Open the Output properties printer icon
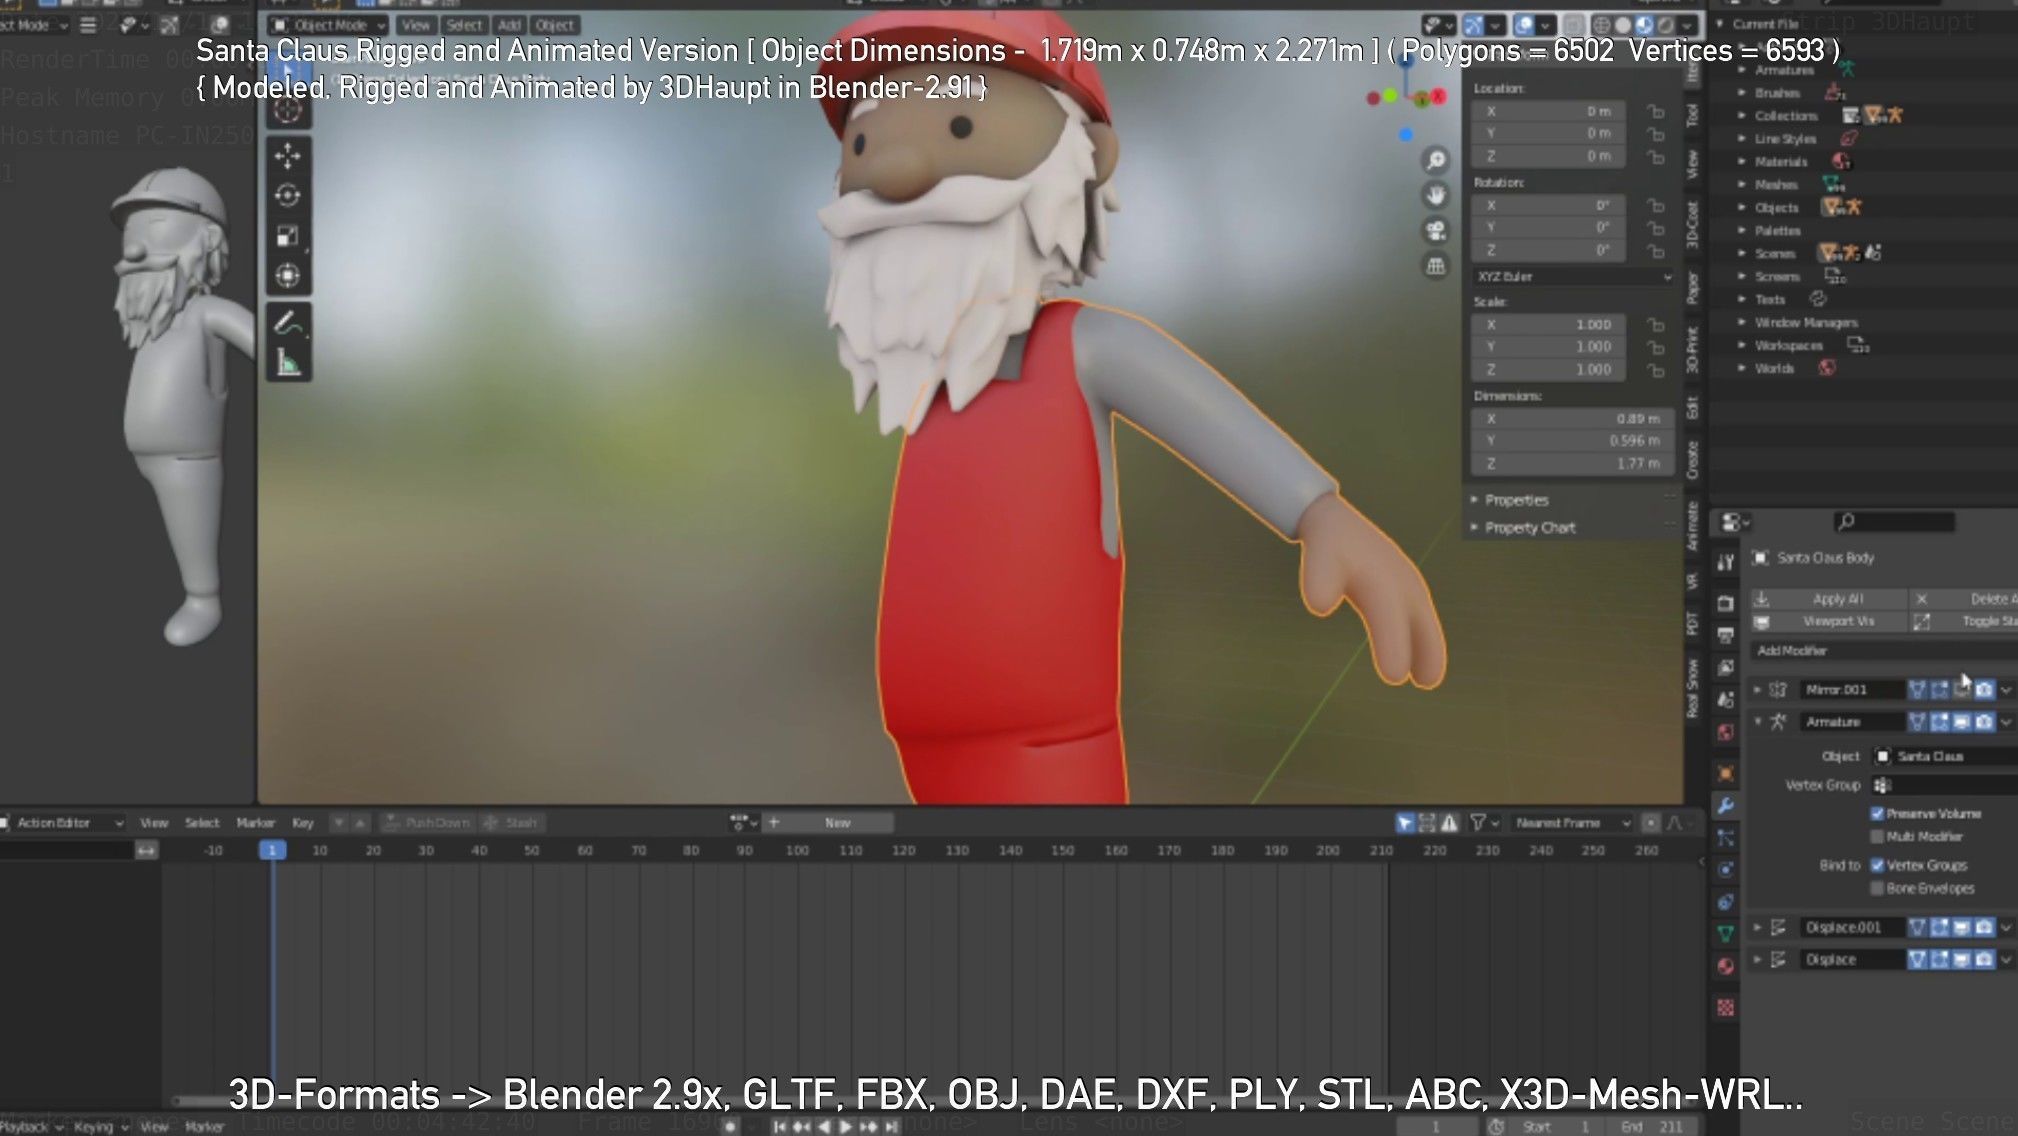The image size is (2018, 1136). [x=1726, y=636]
